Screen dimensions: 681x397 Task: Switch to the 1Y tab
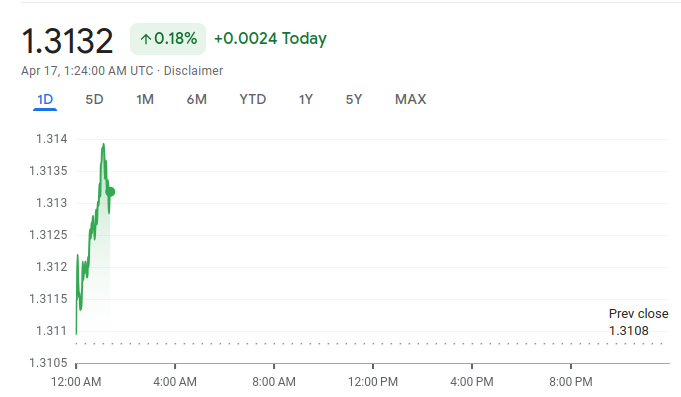tap(306, 99)
